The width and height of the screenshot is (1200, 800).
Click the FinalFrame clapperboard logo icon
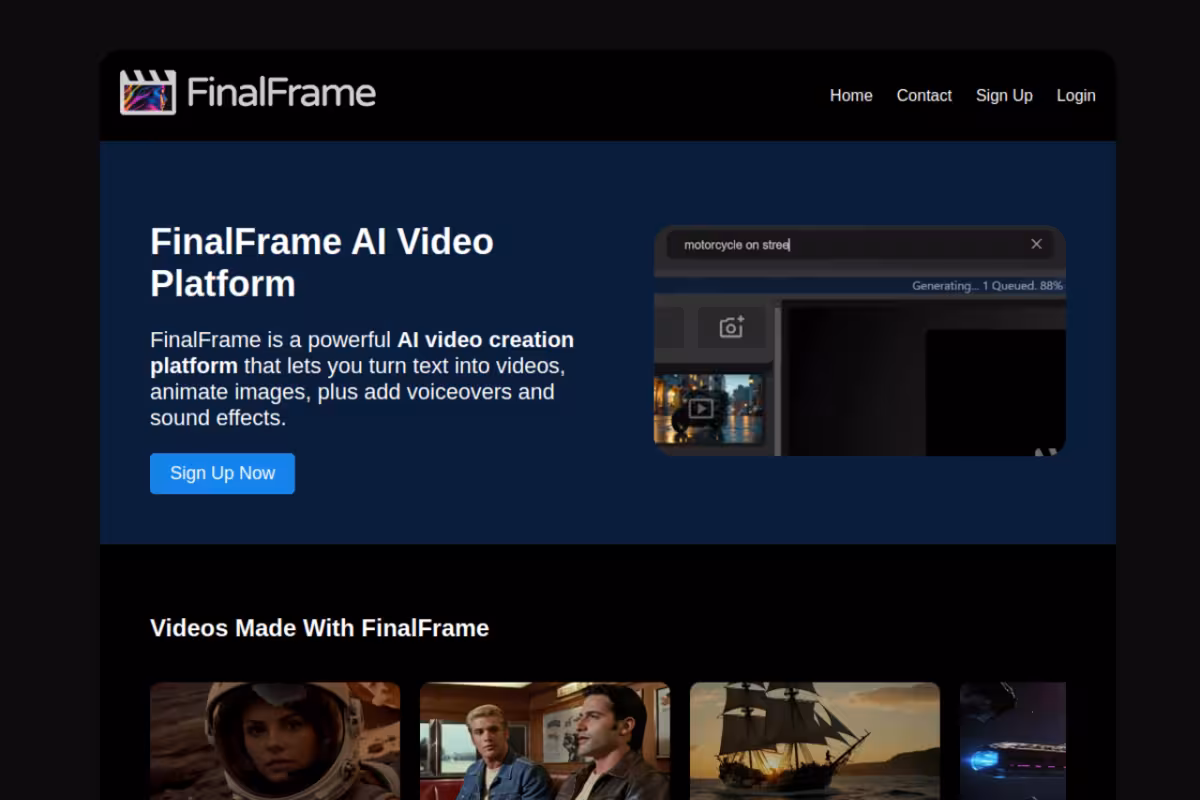148,92
